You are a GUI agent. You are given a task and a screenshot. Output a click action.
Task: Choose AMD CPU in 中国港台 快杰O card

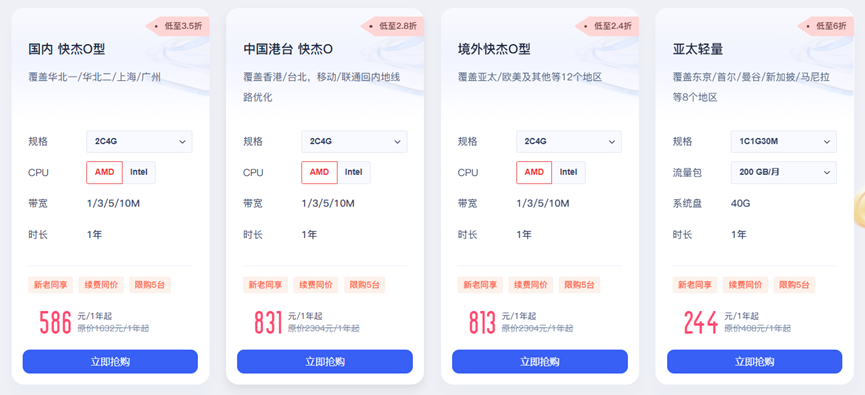(319, 172)
